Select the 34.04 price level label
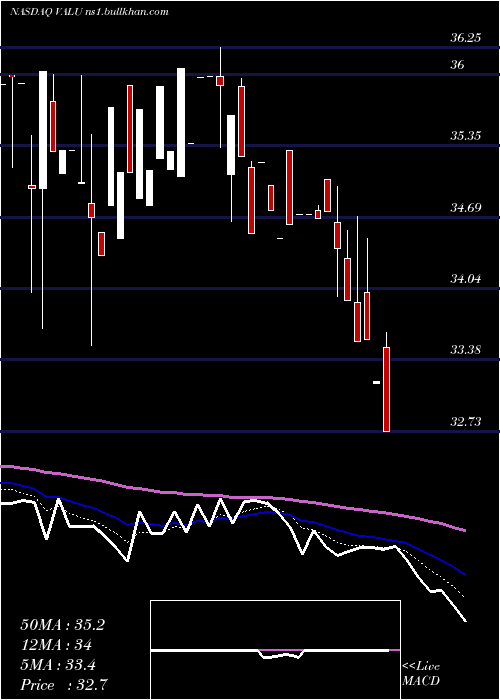 [466, 279]
